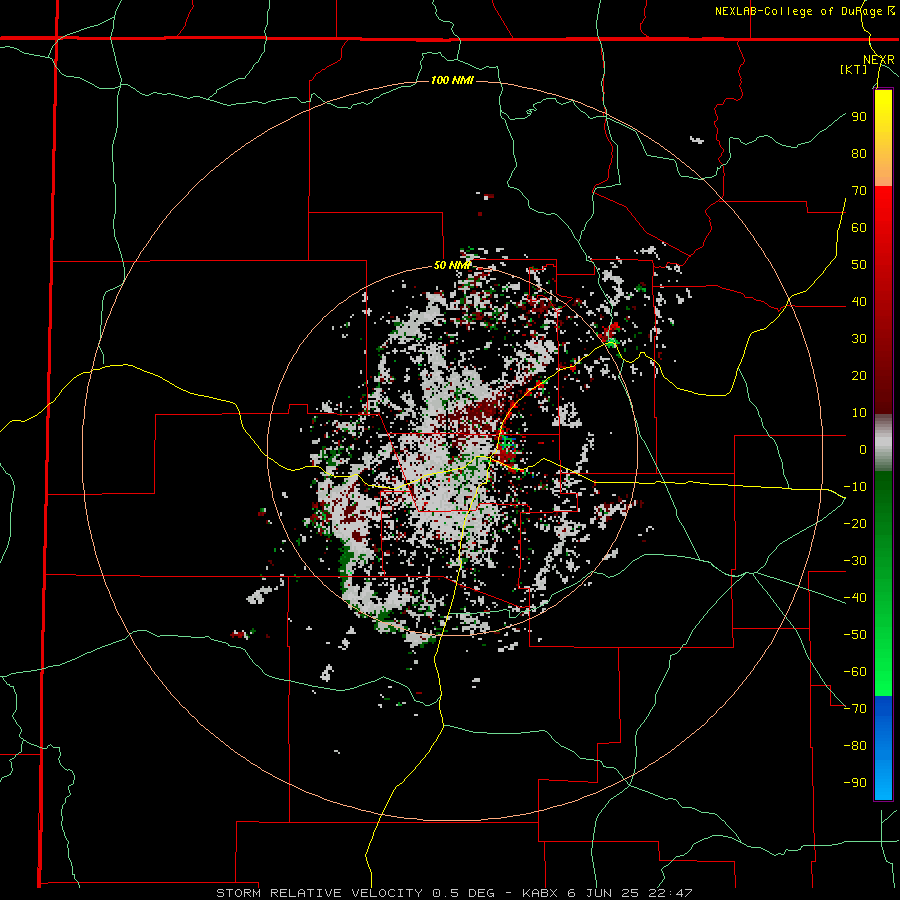Click the 10 value on velocity scale
The height and width of the screenshot is (900, 900).
859,413
